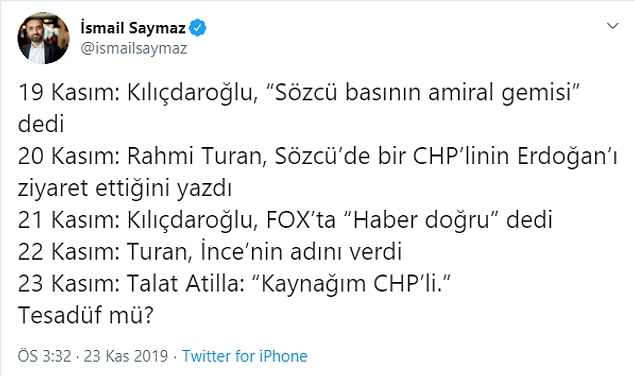Click the Haber doğru quoted phrase
This screenshot has width=635, height=376.
[420, 220]
